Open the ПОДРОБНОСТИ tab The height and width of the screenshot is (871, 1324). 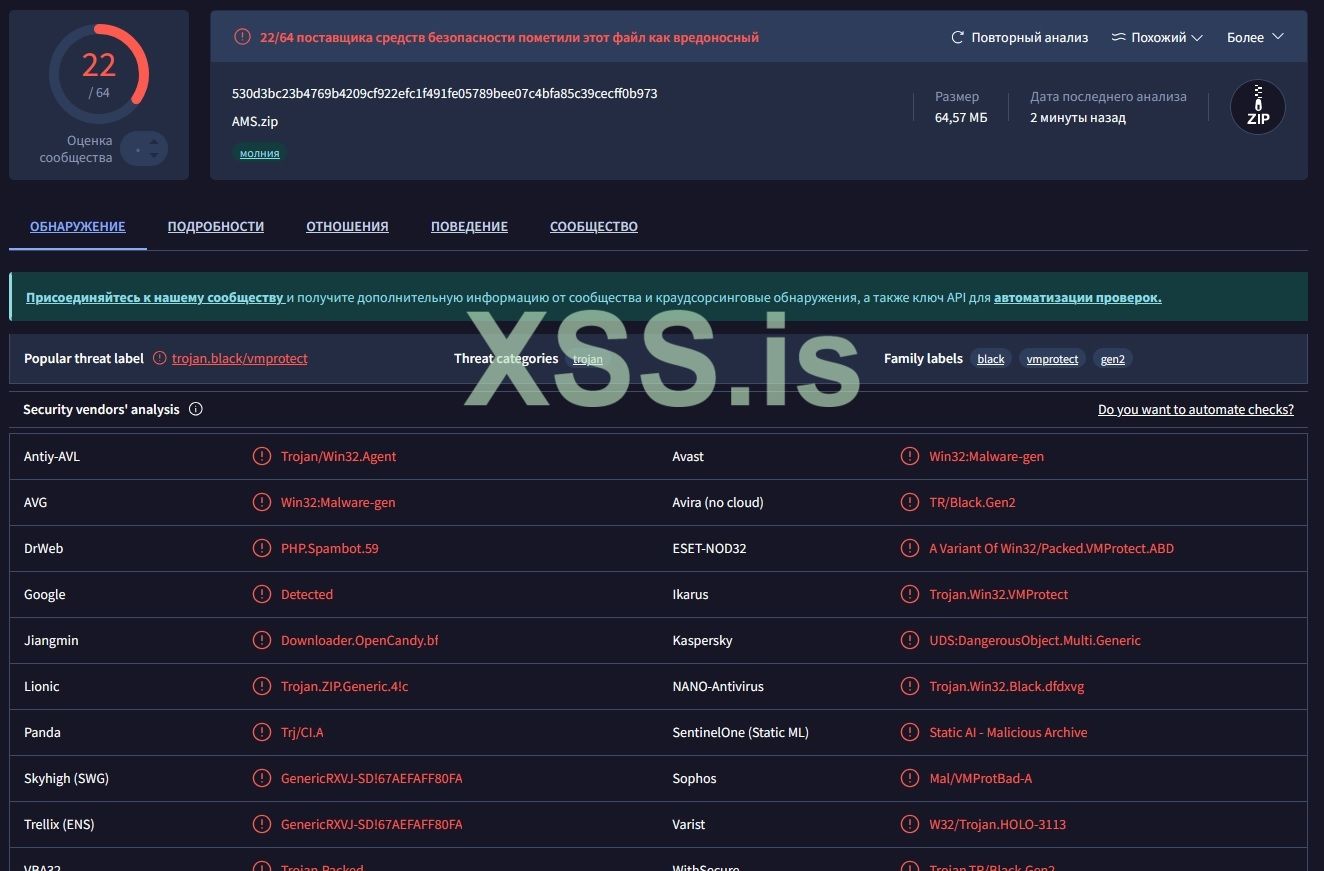216,226
